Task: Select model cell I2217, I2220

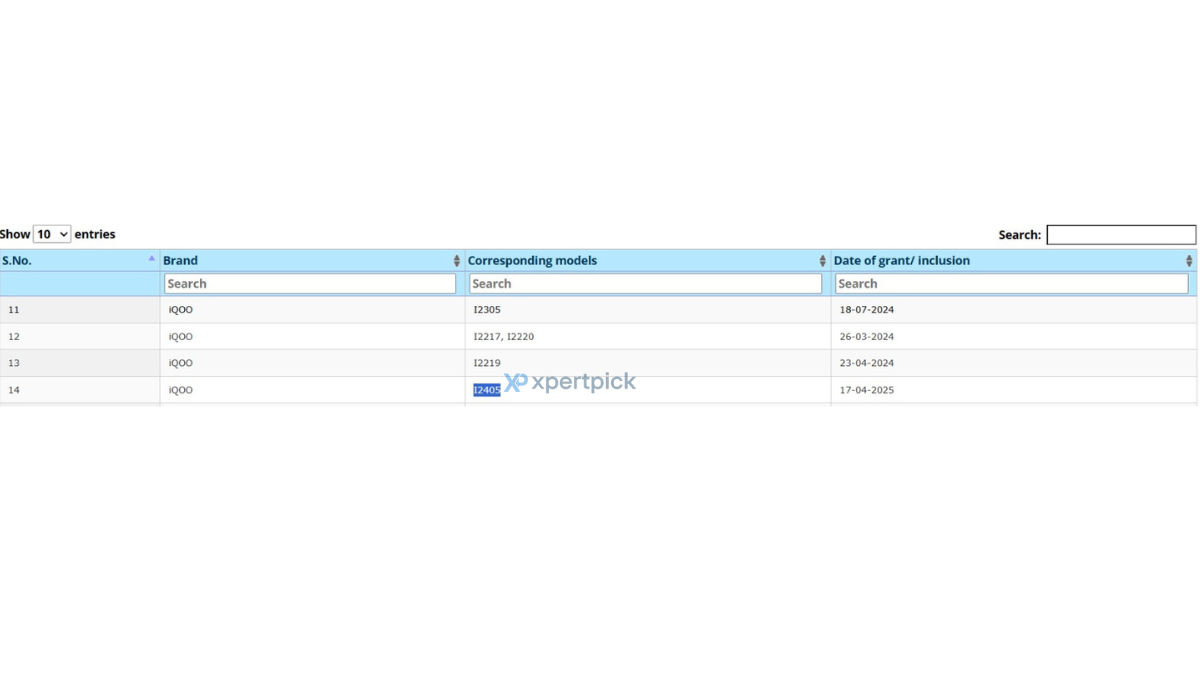Action: pos(648,337)
